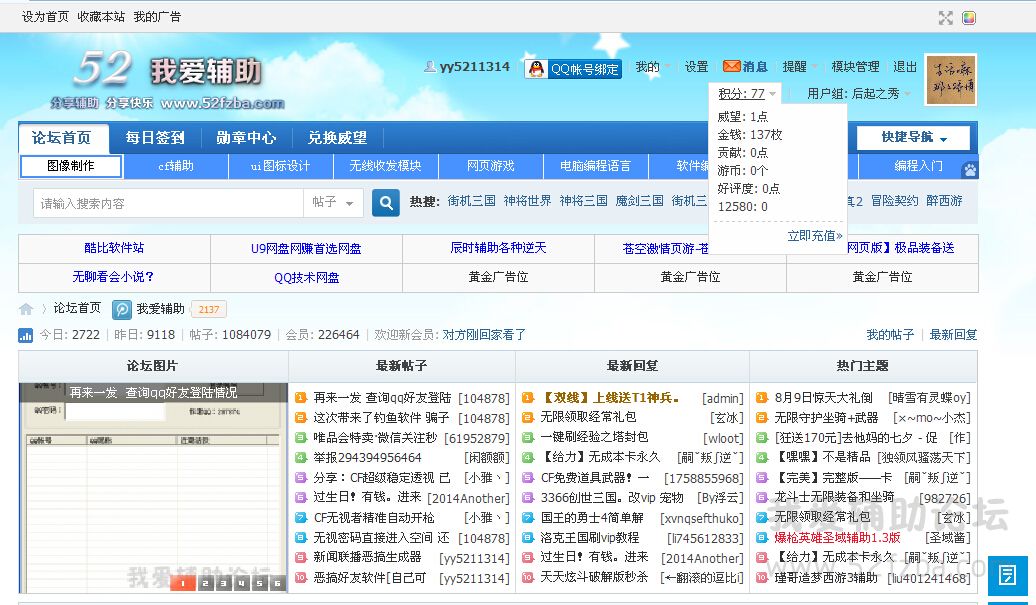The width and height of the screenshot is (1036, 605).
Task: Click the forum picture carousel image
Action: click(x=153, y=487)
